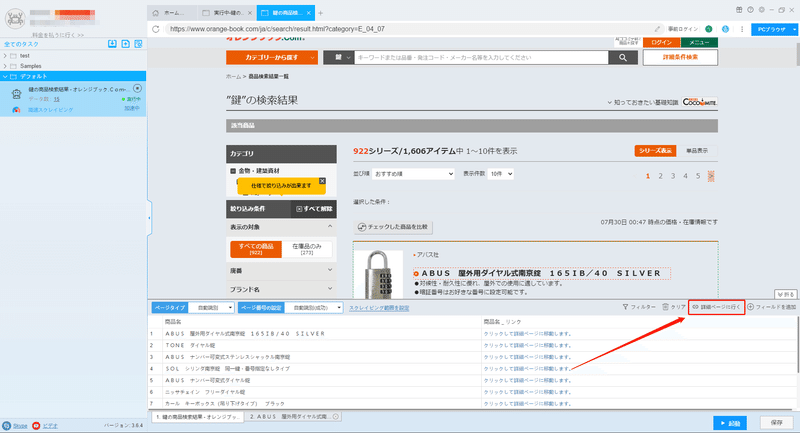The height and width of the screenshot is (433, 800).
Task: Click the robot icon of the 鍵の商品検索結果 task
Action: pos(16,93)
